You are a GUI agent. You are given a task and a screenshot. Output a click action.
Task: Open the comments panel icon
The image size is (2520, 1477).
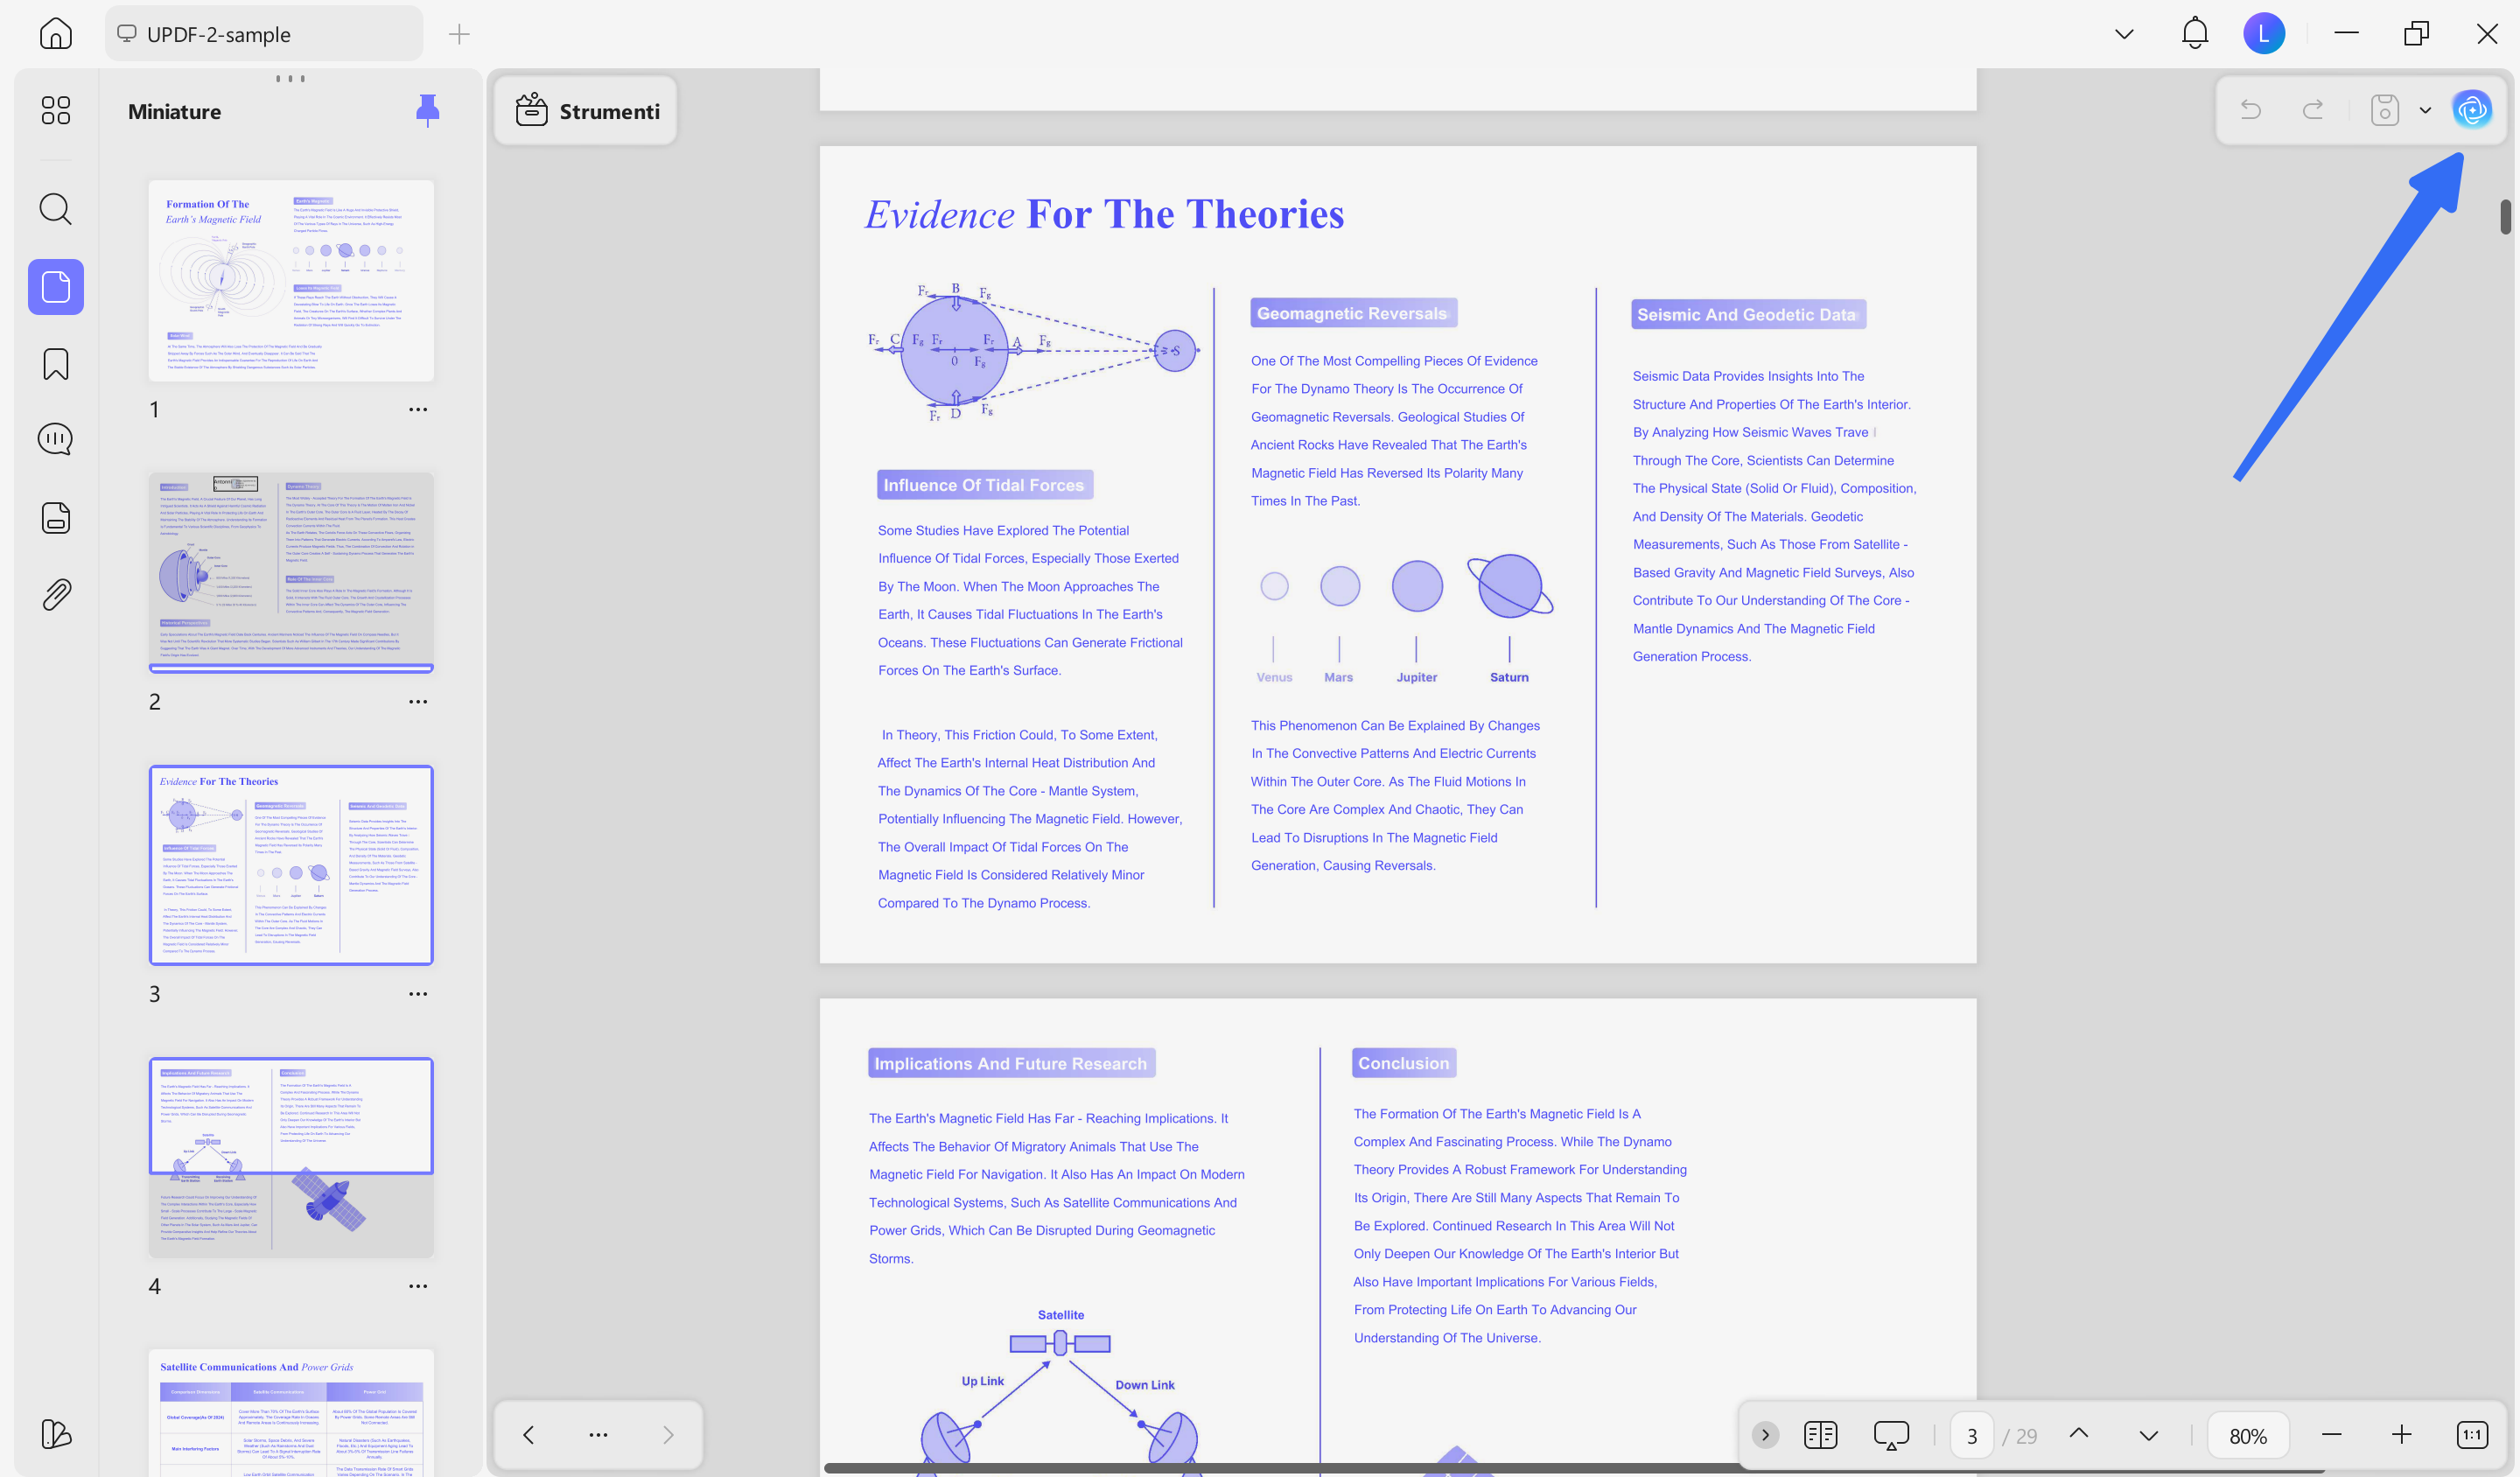(x=56, y=439)
